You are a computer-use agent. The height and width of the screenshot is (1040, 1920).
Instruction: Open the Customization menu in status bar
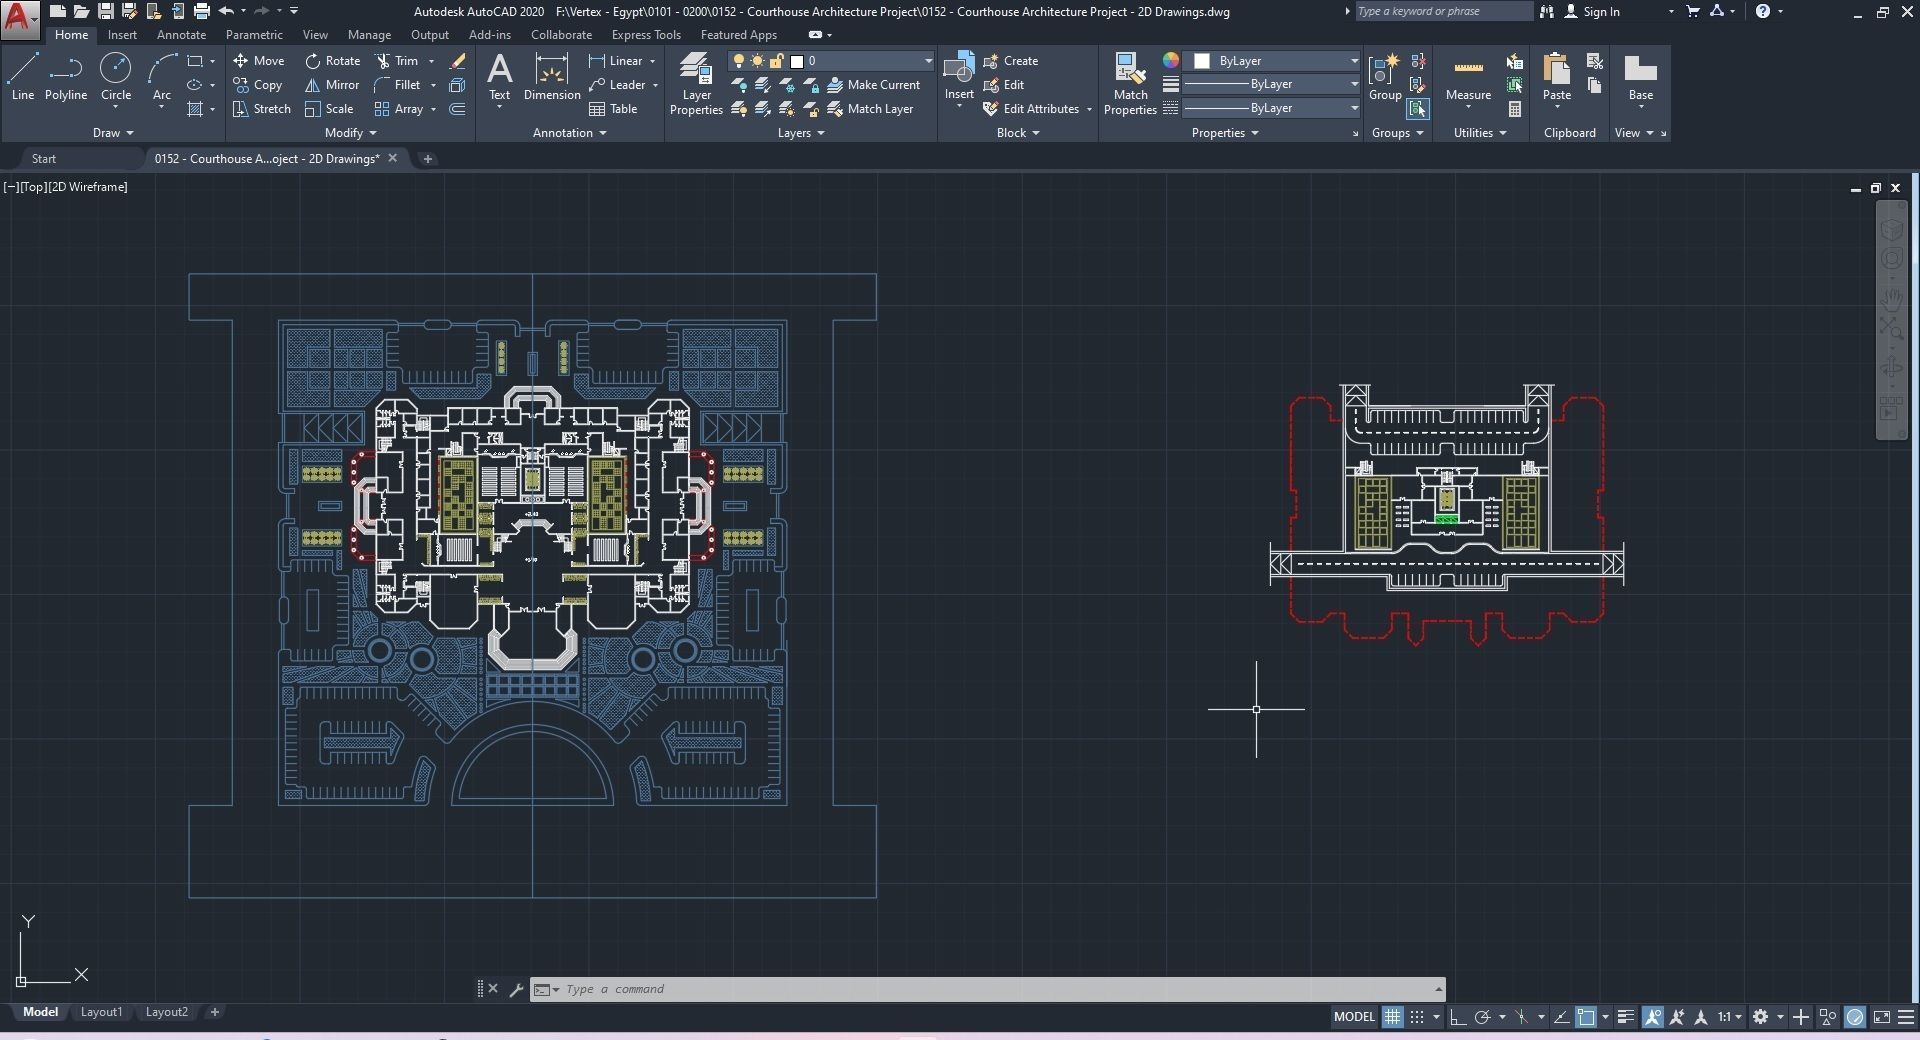pos(1907,1017)
